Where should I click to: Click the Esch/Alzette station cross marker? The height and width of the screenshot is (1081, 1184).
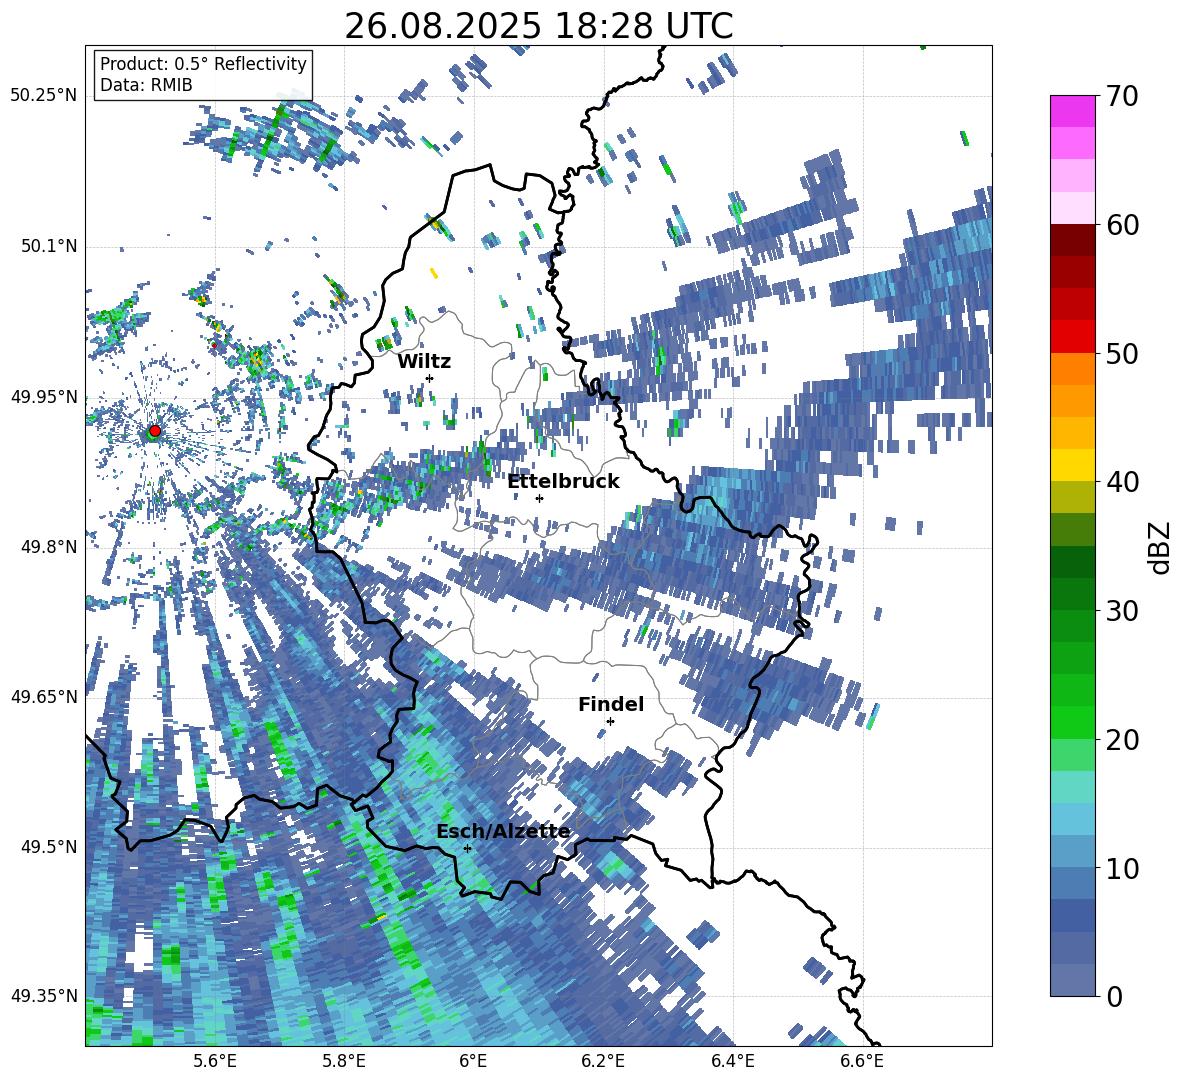467,848
